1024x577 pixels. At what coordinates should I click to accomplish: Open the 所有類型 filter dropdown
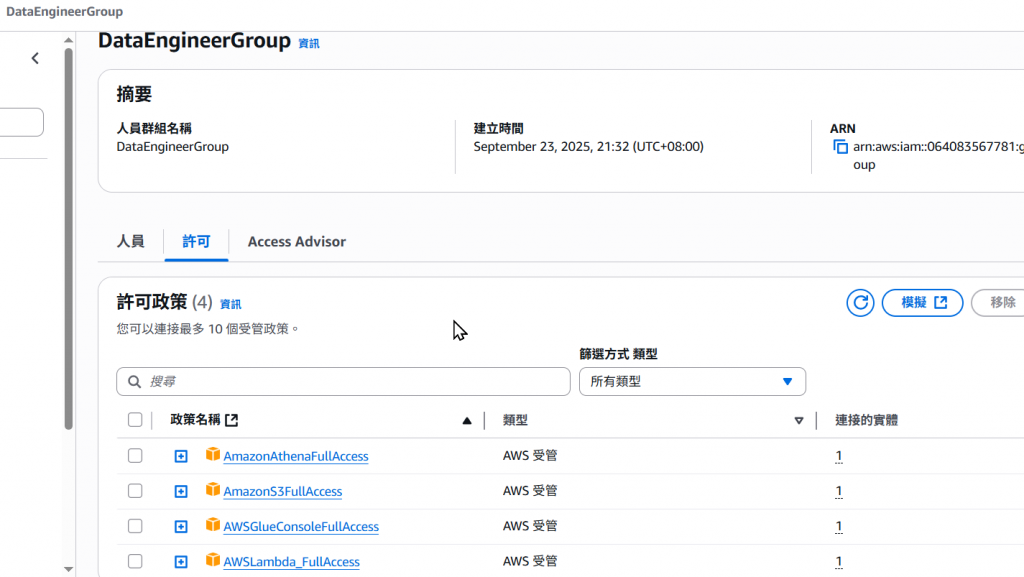[x=692, y=381]
